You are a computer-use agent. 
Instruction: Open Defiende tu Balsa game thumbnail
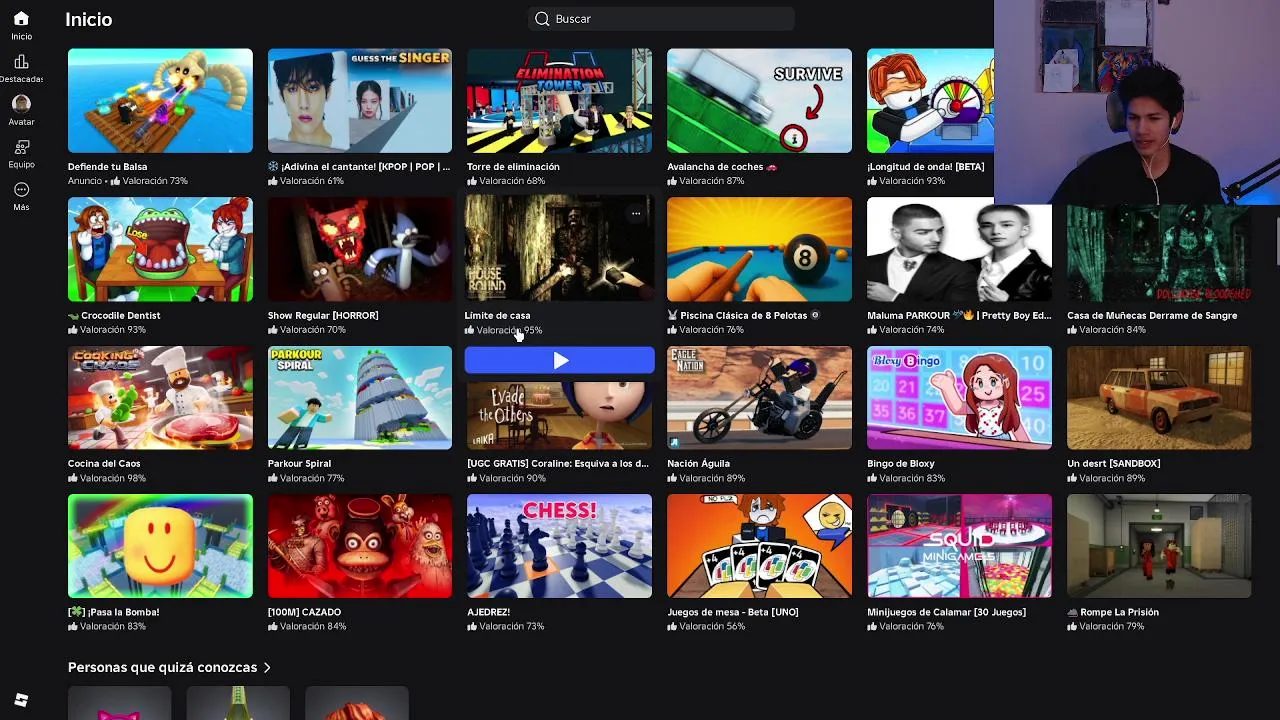pos(160,101)
